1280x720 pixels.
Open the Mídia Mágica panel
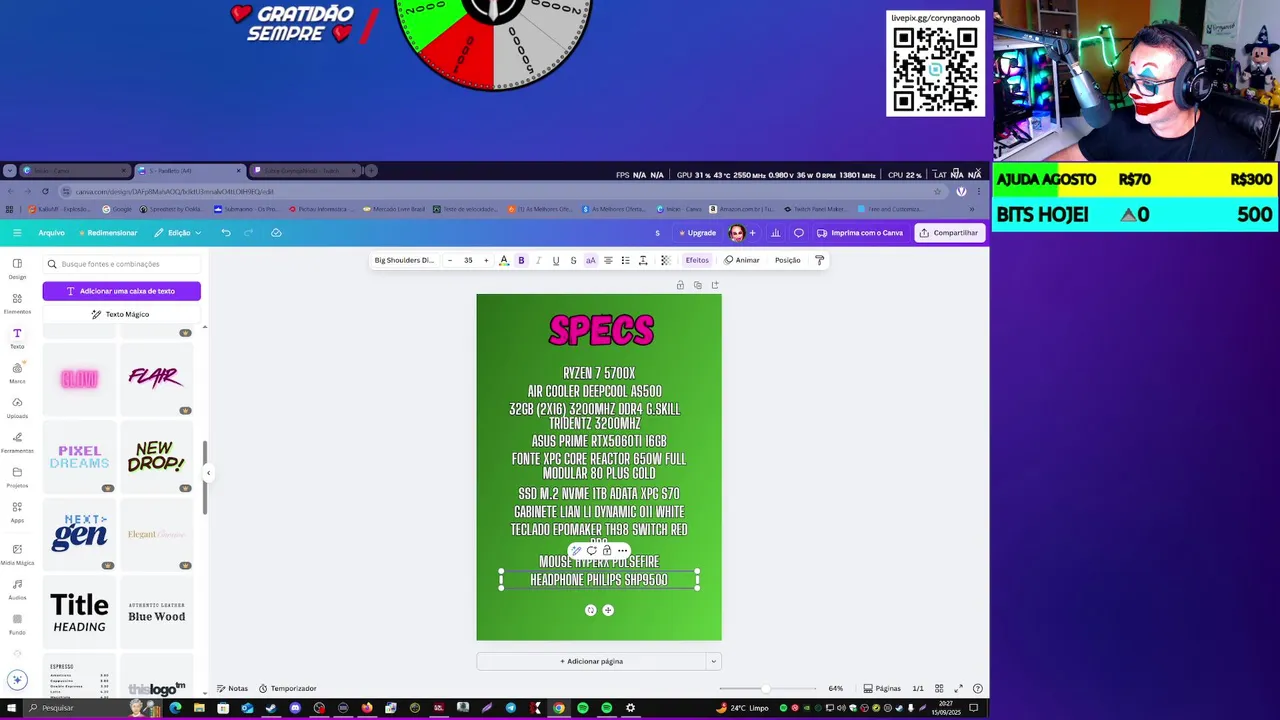point(17,554)
